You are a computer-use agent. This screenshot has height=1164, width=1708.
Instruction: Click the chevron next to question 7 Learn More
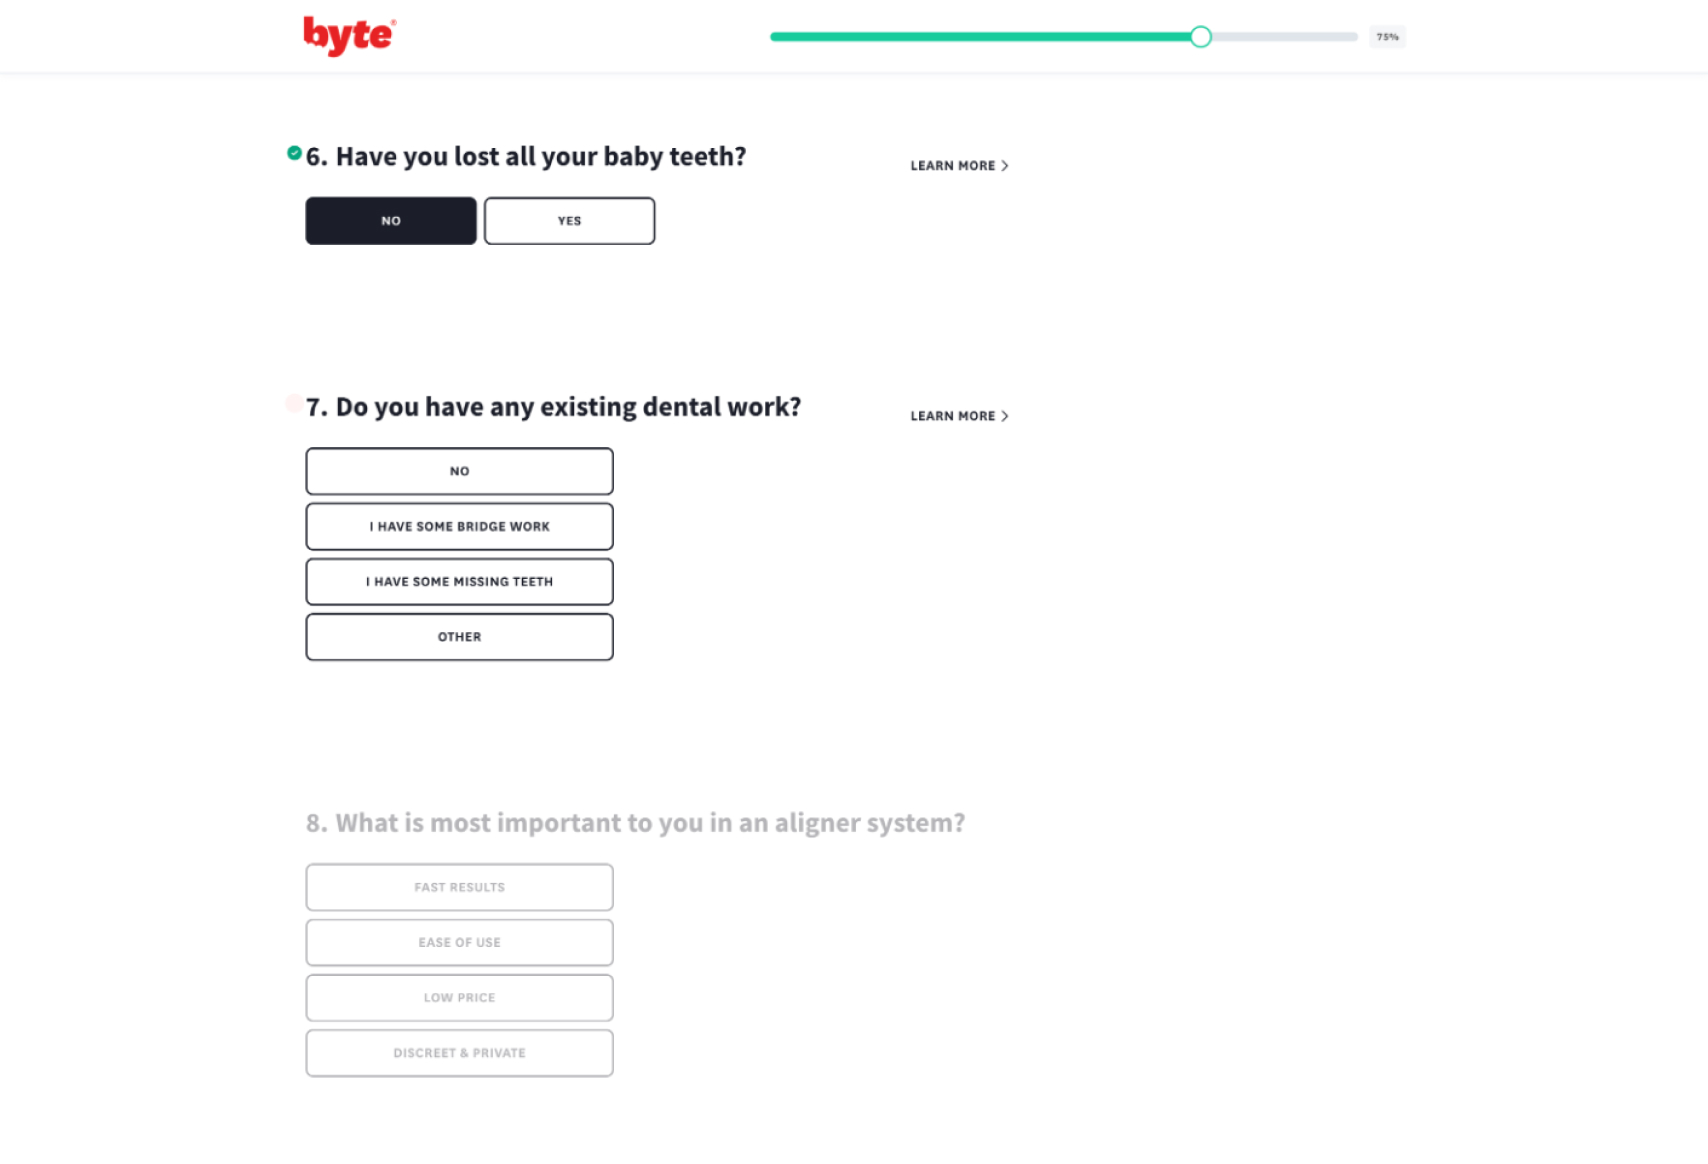point(1005,416)
